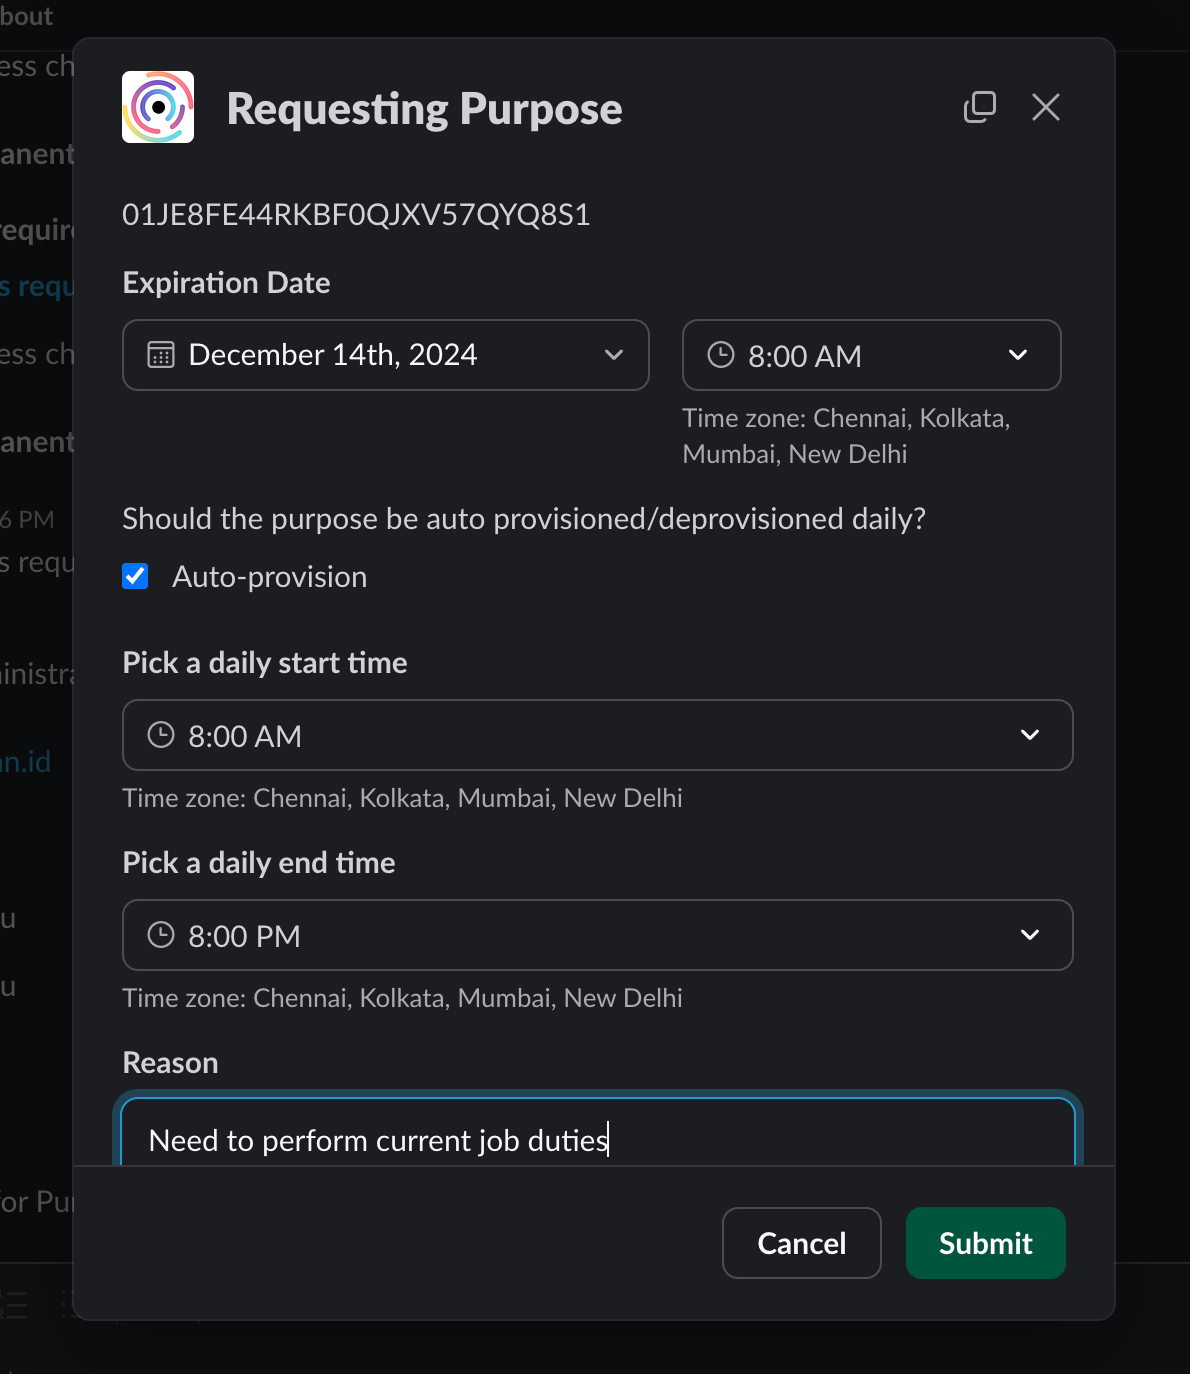Open the modal in a new window
The height and width of the screenshot is (1374, 1190).
point(979,107)
